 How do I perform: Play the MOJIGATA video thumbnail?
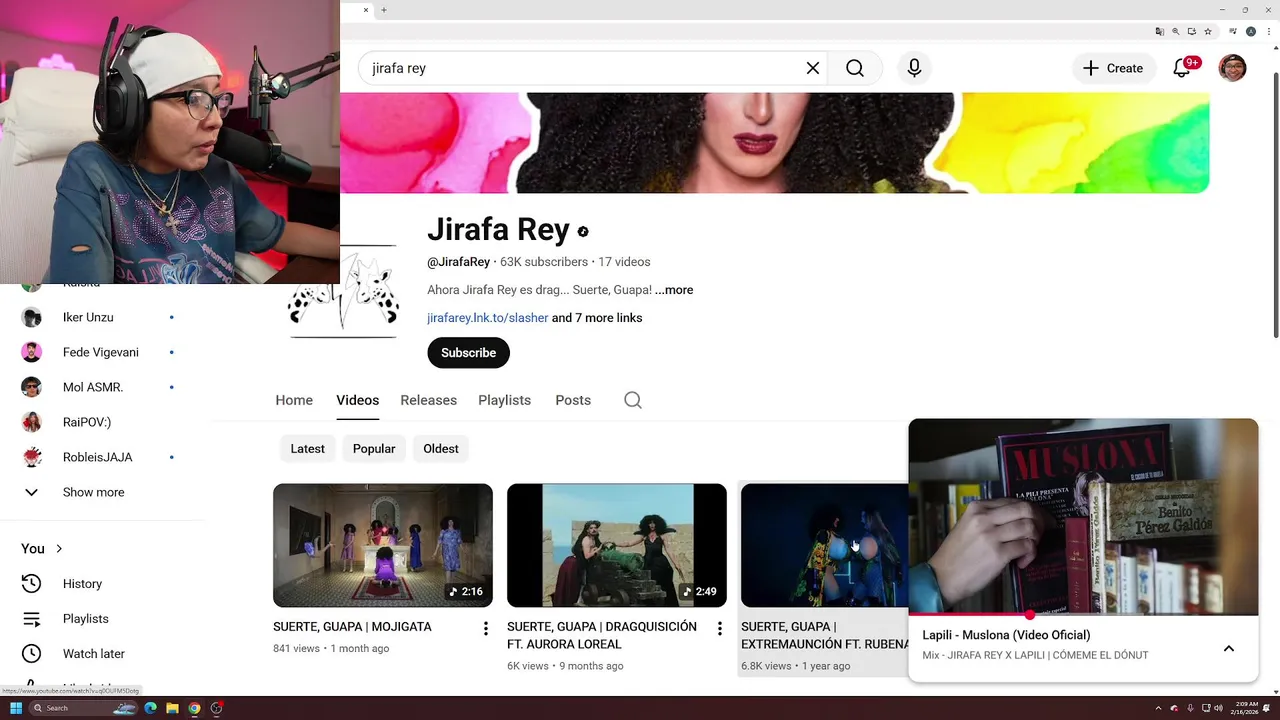click(383, 545)
